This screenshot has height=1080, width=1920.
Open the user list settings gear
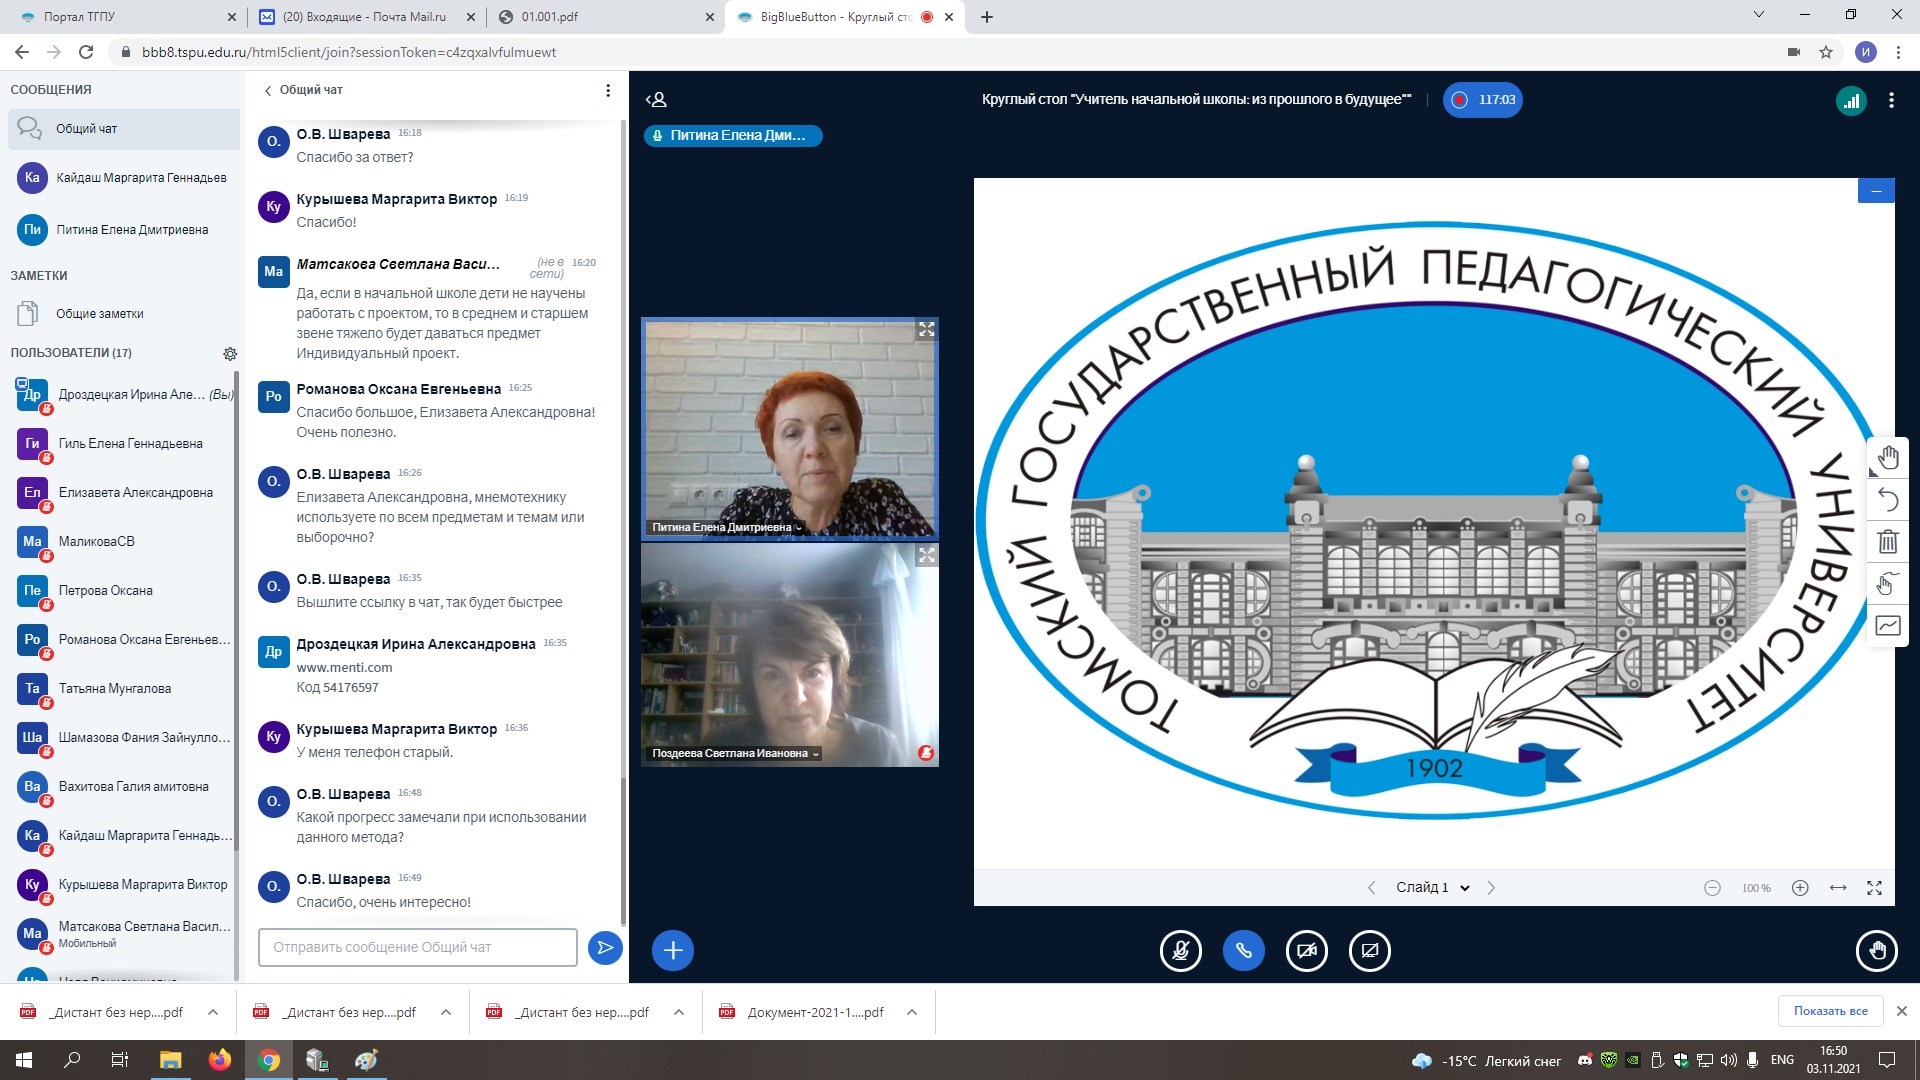(230, 354)
